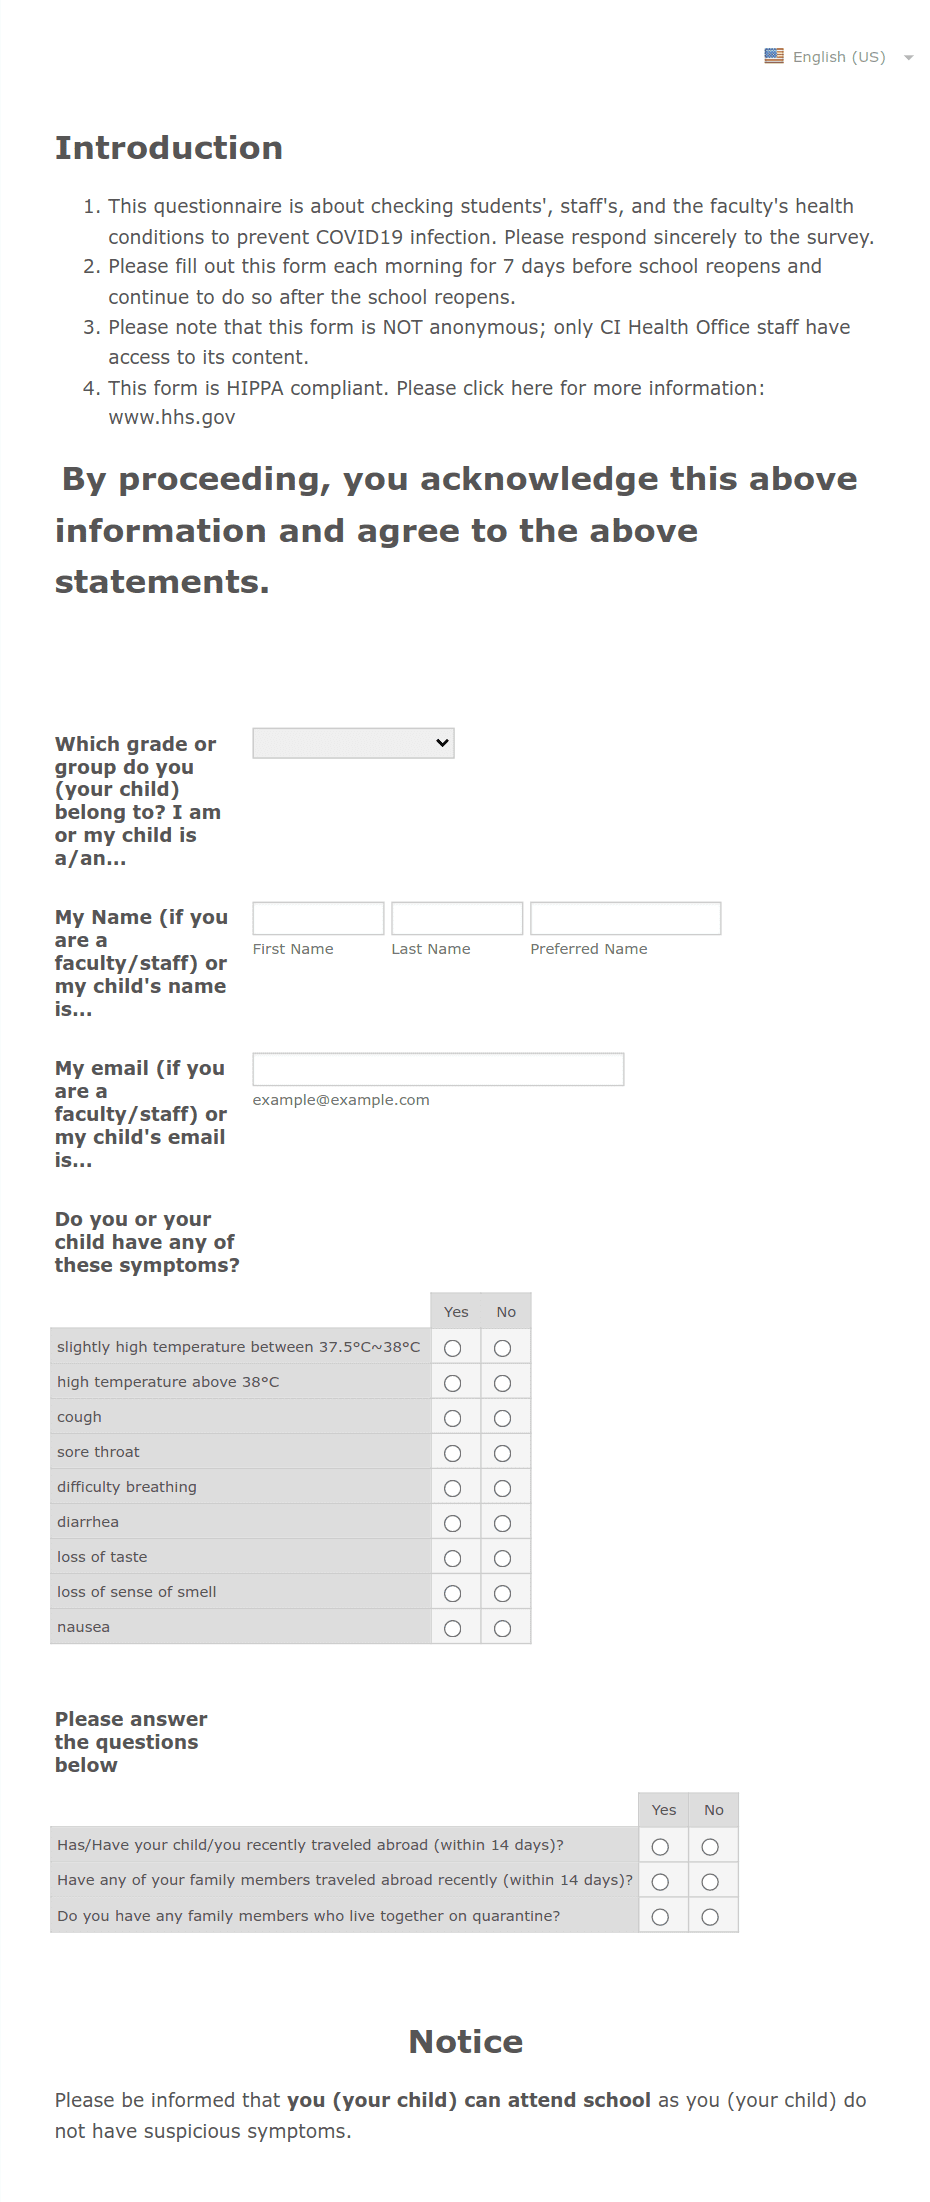Click the US flag language icon
The height and width of the screenshot is (2202, 930).
tap(774, 56)
